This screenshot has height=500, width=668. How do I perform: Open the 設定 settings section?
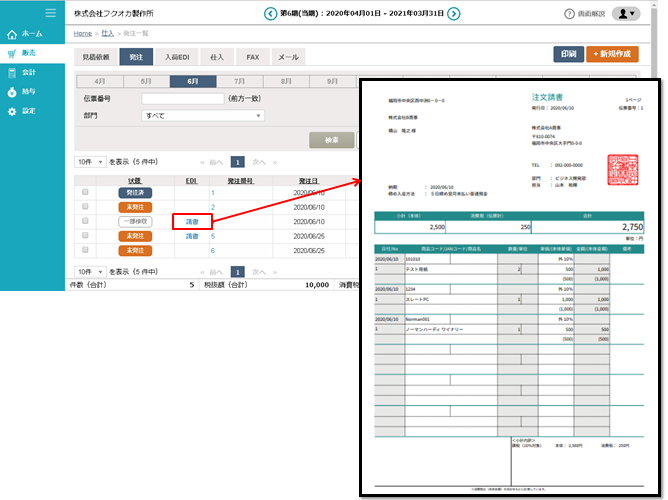click(30, 111)
